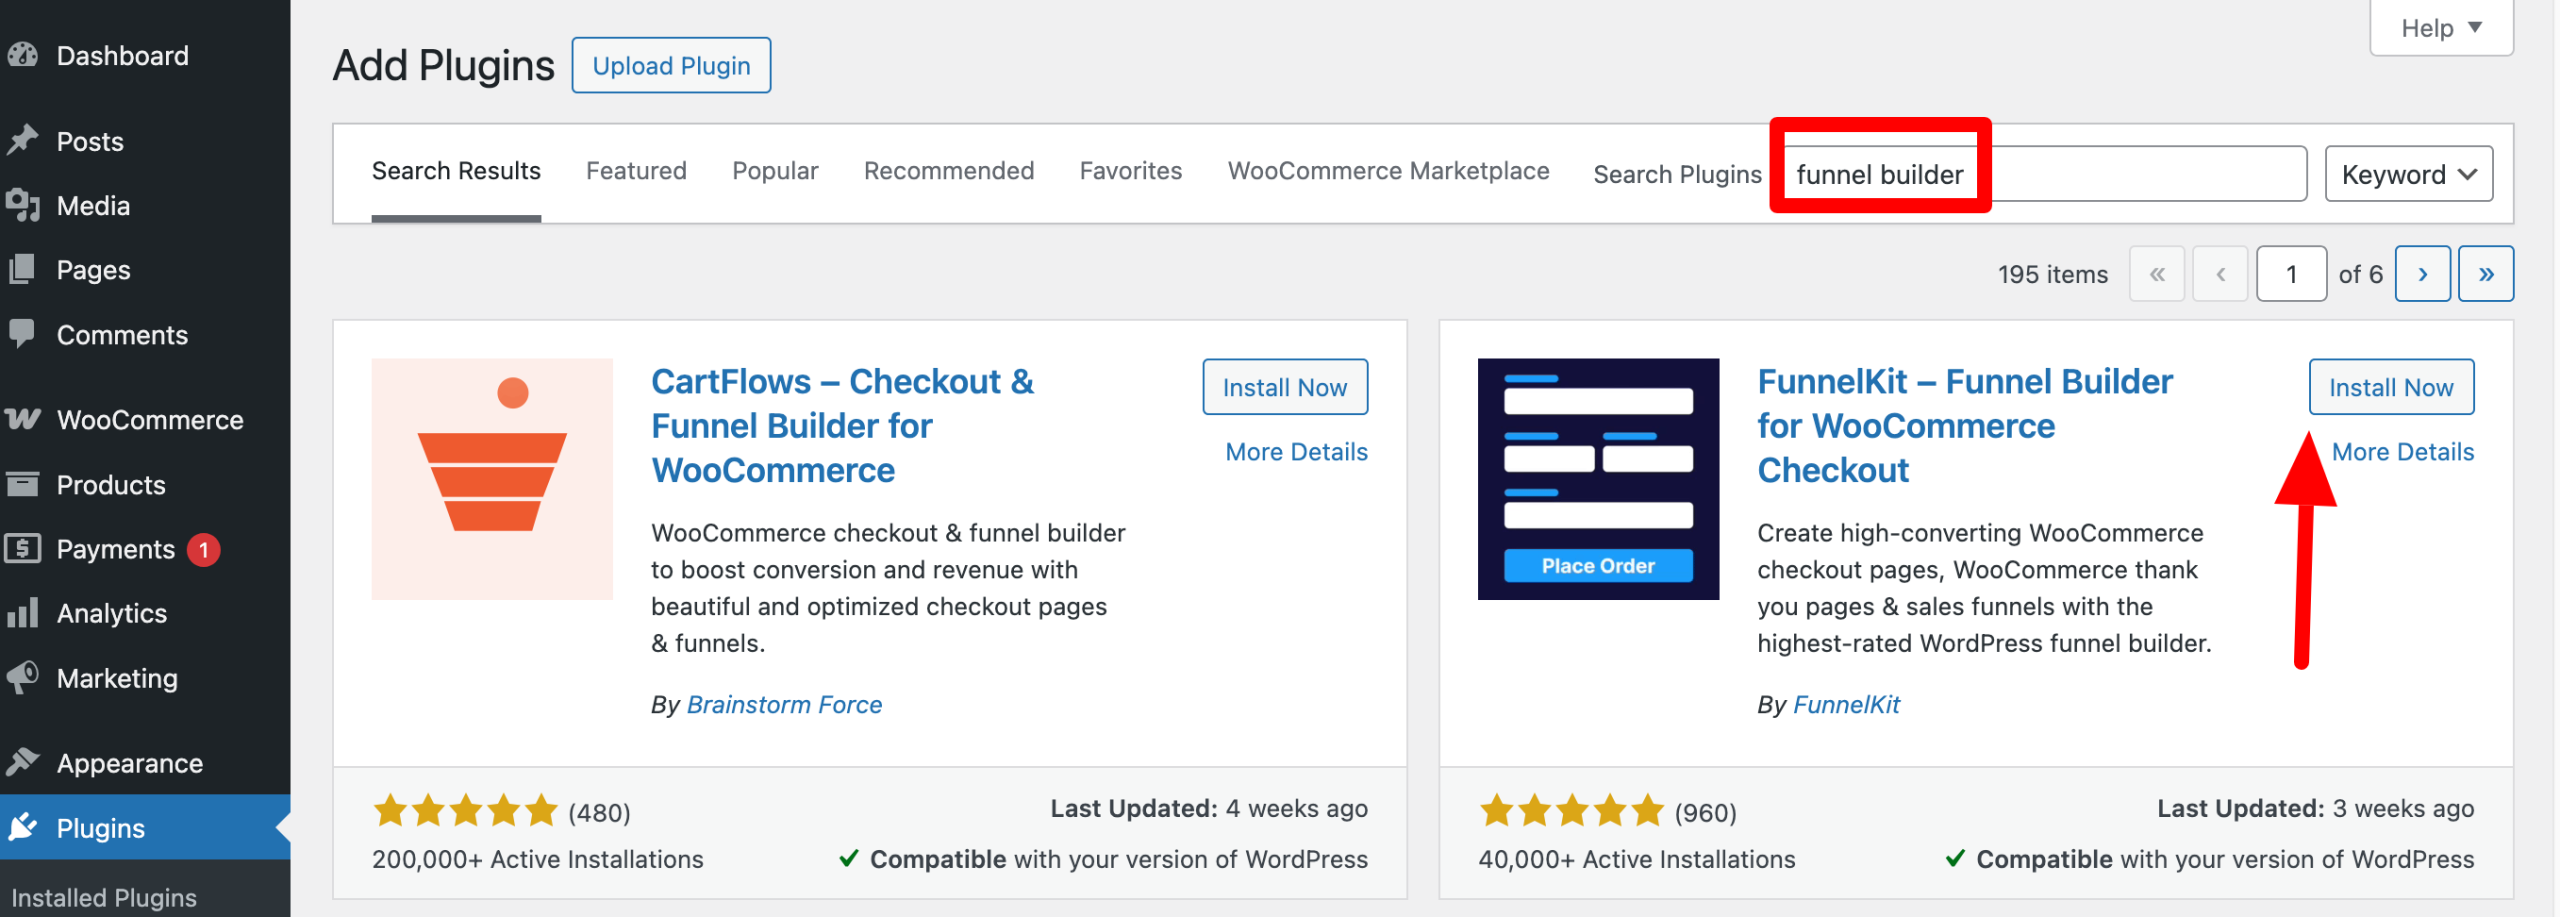Switch to the Featured tab
This screenshot has width=2560, height=917.
click(x=636, y=171)
